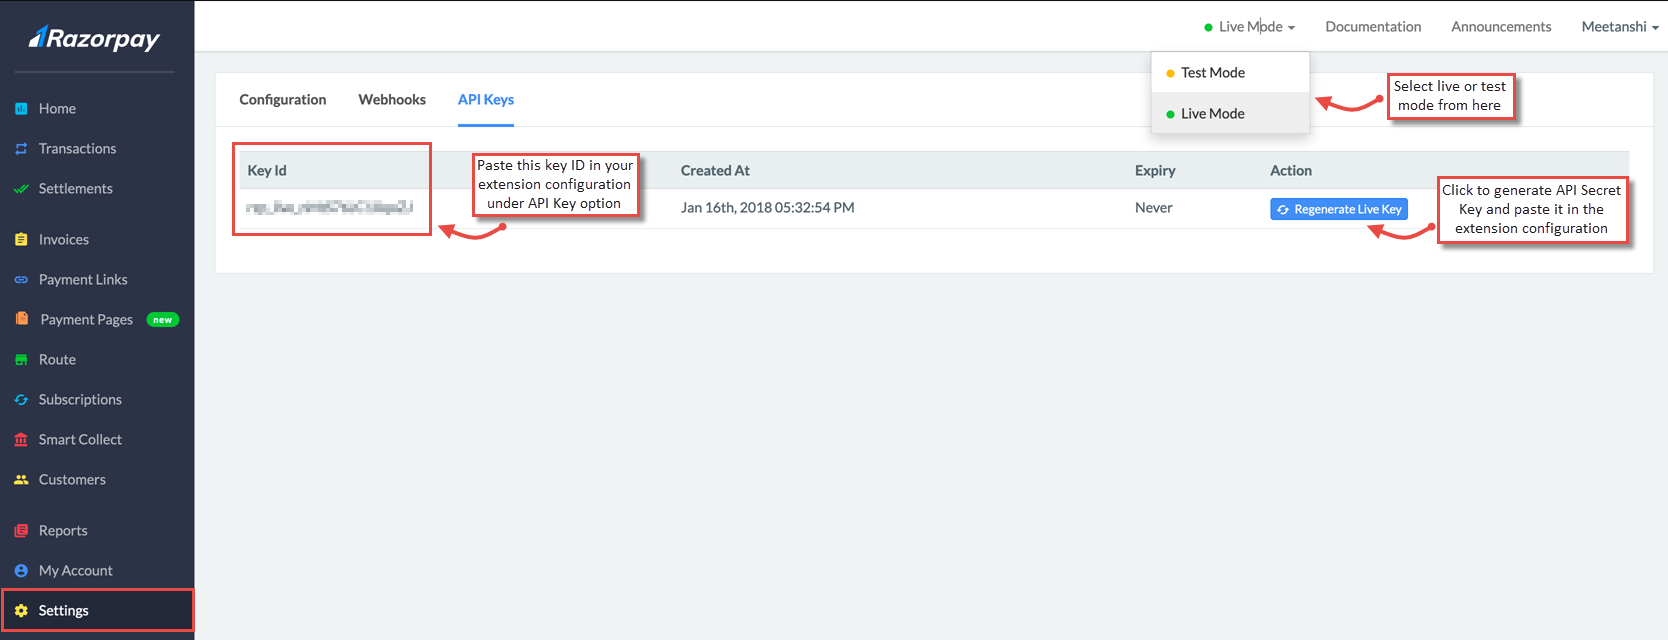Choose Live Mode from dropdown menu
This screenshot has height=640, width=1668.
coord(1230,113)
